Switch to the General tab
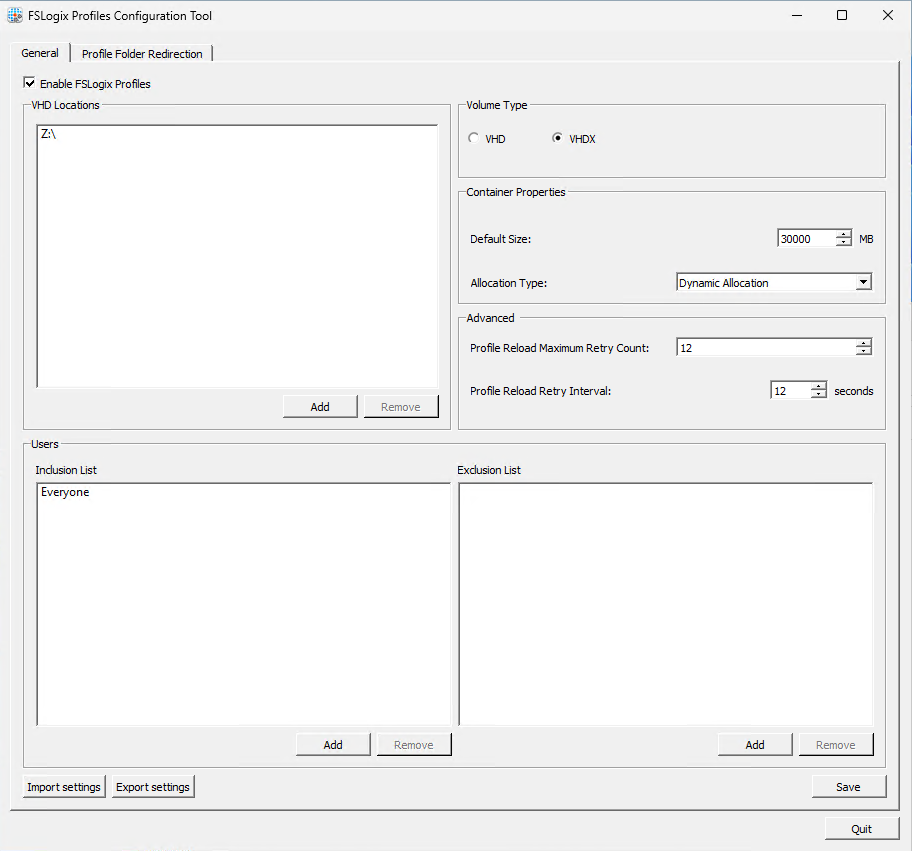 tap(40, 53)
